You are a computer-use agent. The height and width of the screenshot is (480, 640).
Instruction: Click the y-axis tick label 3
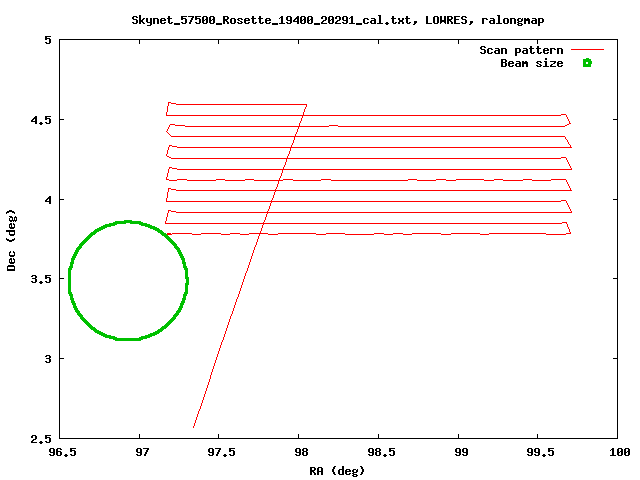coord(49,359)
